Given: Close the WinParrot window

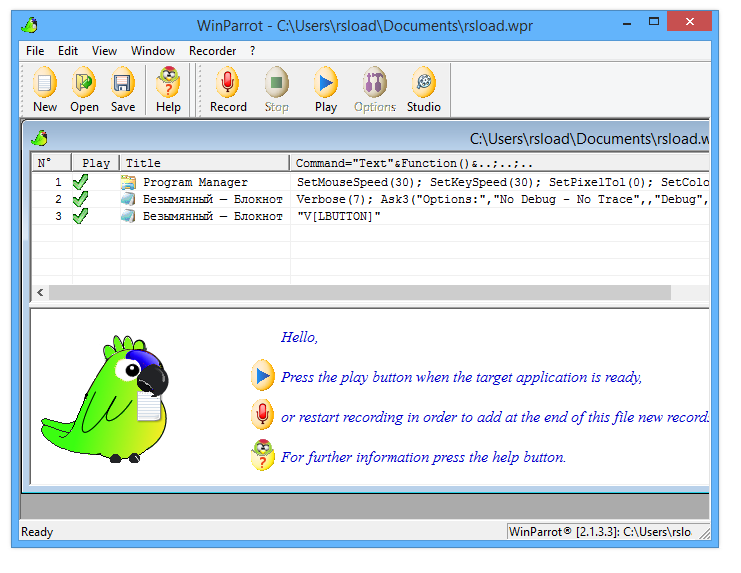Looking at the screenshot, I should point(689,21).
